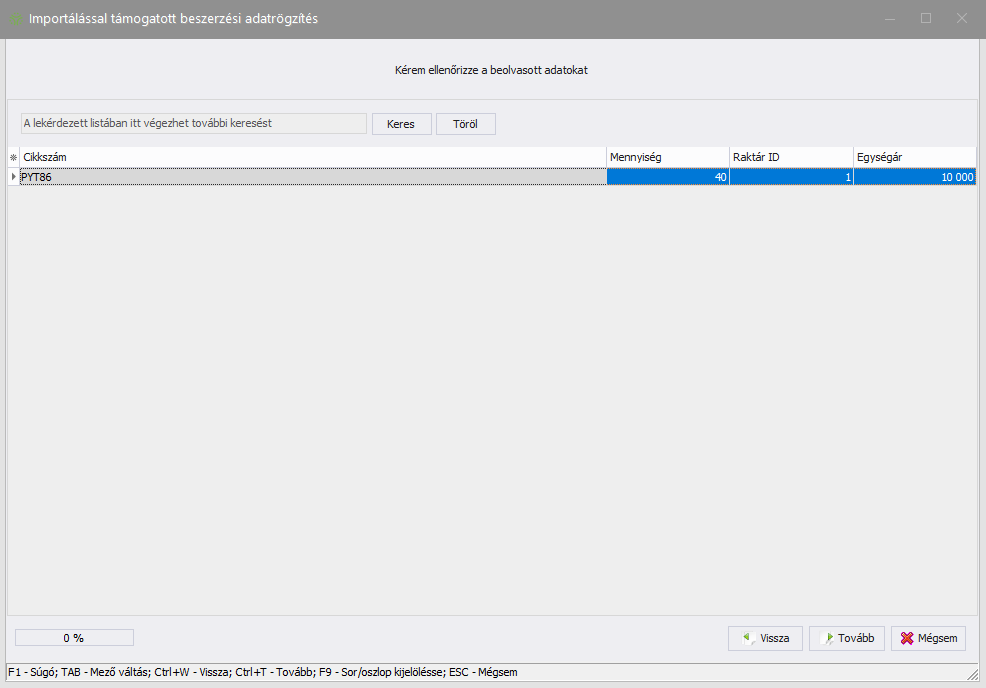Click the Raktár ID column header

[x=790, y=157]
